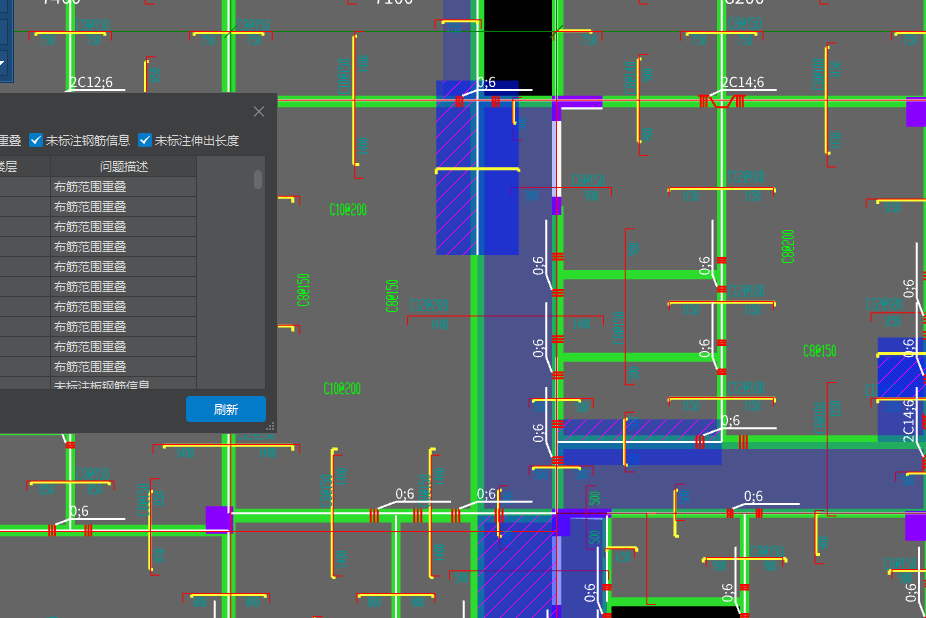The image size is (926, 618).
Task: Click the 问题描述 column header
Action: tap(123, 167)
